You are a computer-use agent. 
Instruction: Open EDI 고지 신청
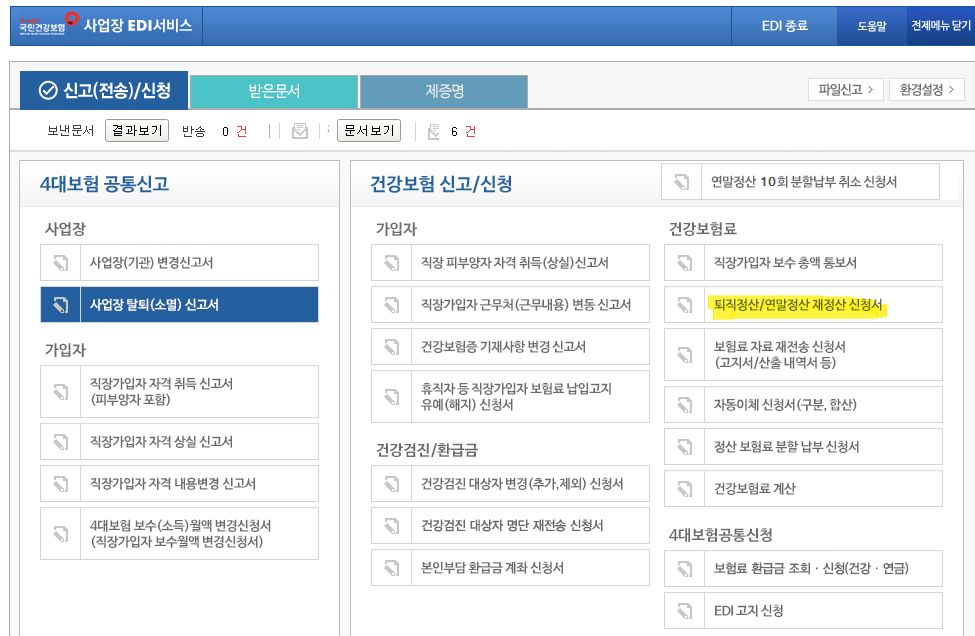(803, 611)
